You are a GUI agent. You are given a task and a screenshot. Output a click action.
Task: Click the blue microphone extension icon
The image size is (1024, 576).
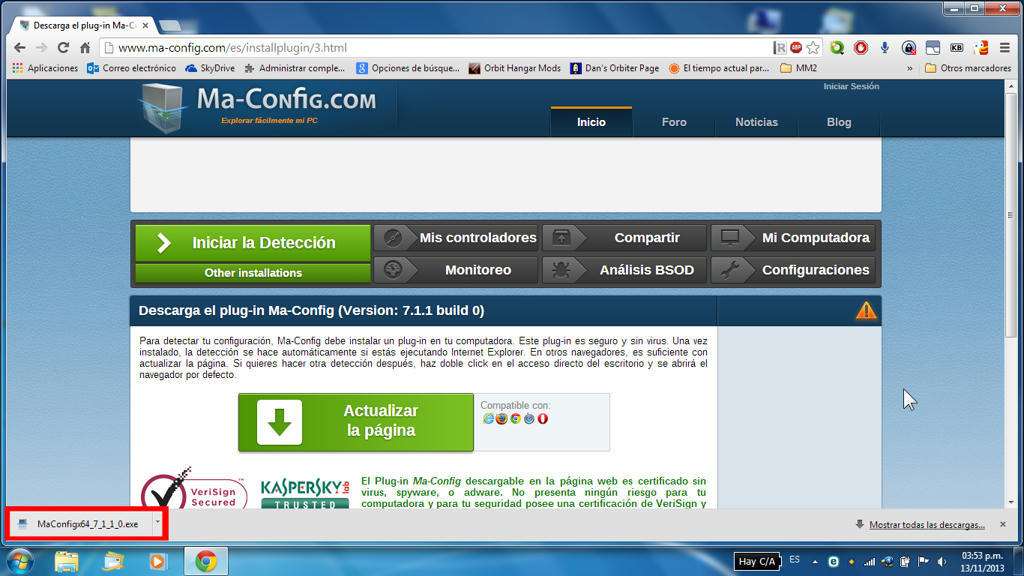coord(885,48)
